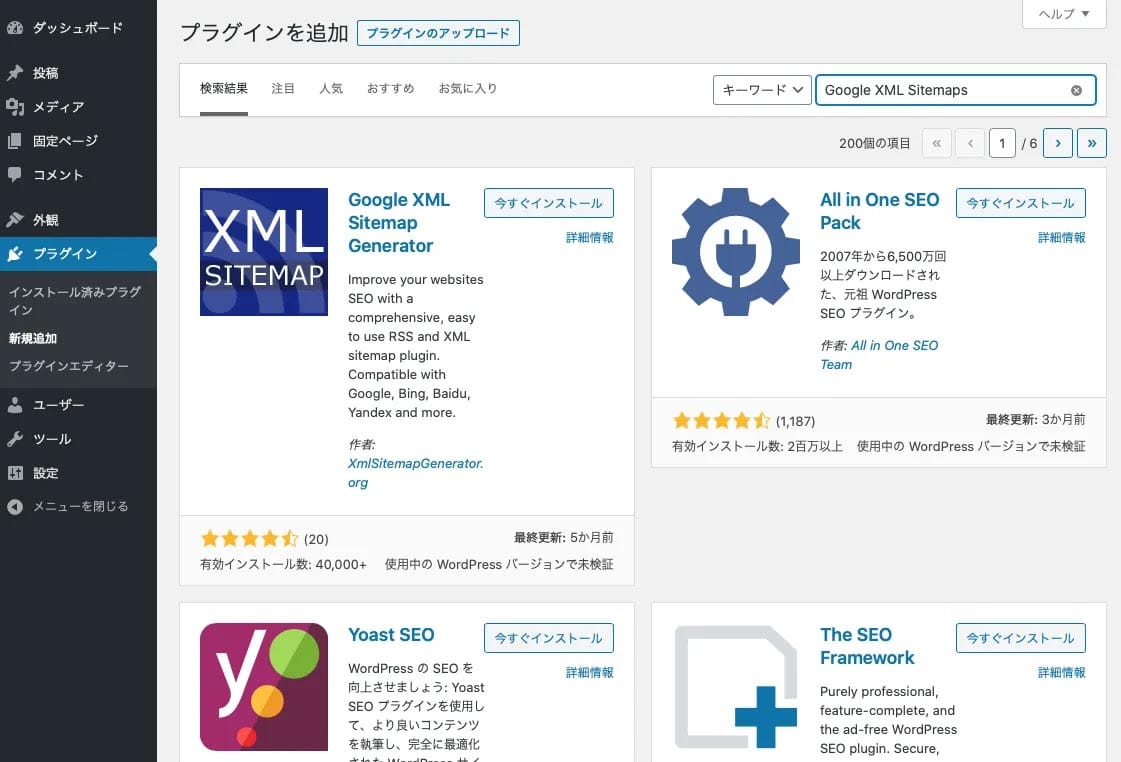Open the XmlSitemapGenerator.org author link
The height and width of the screenshot is (762, 1121).
coord(415,473)
